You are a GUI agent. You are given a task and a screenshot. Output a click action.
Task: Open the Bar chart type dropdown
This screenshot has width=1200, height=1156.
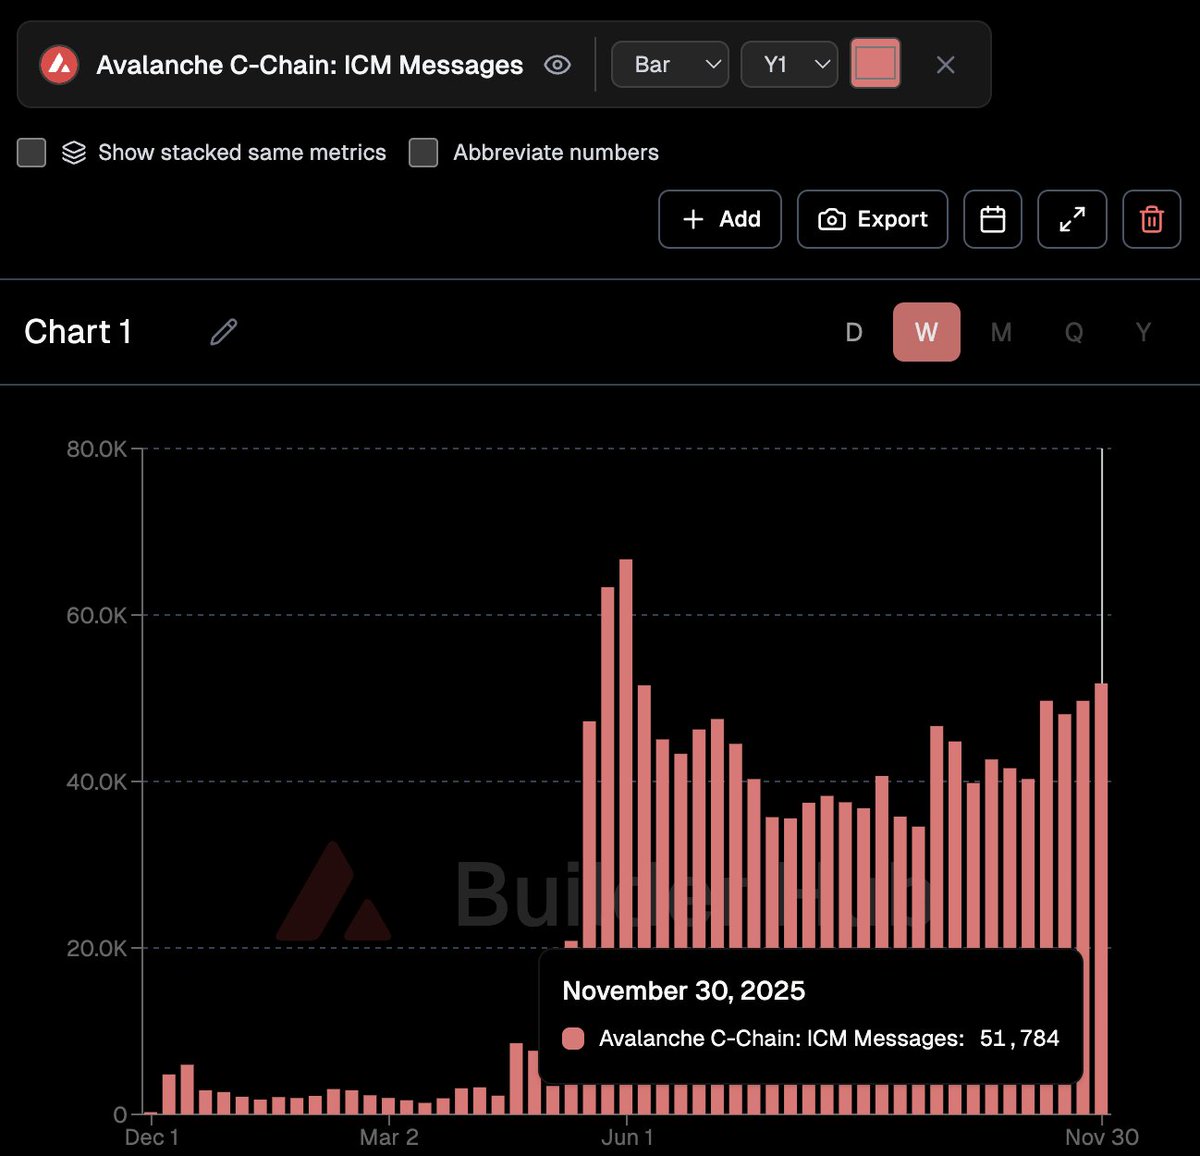tap(670, 65)
